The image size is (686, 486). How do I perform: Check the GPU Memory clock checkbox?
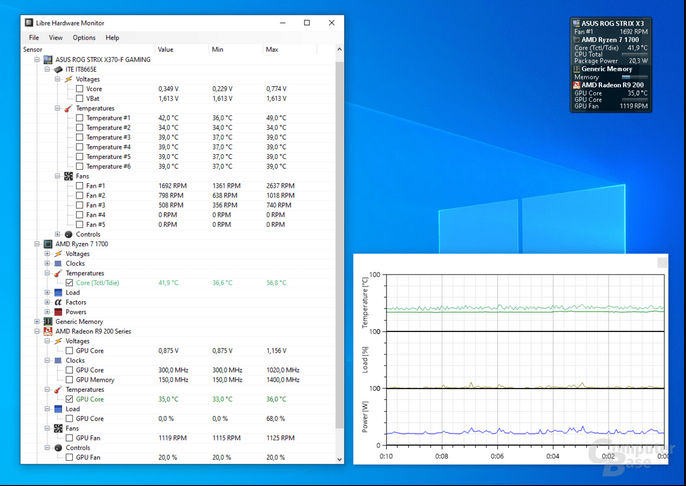[69, 380]
